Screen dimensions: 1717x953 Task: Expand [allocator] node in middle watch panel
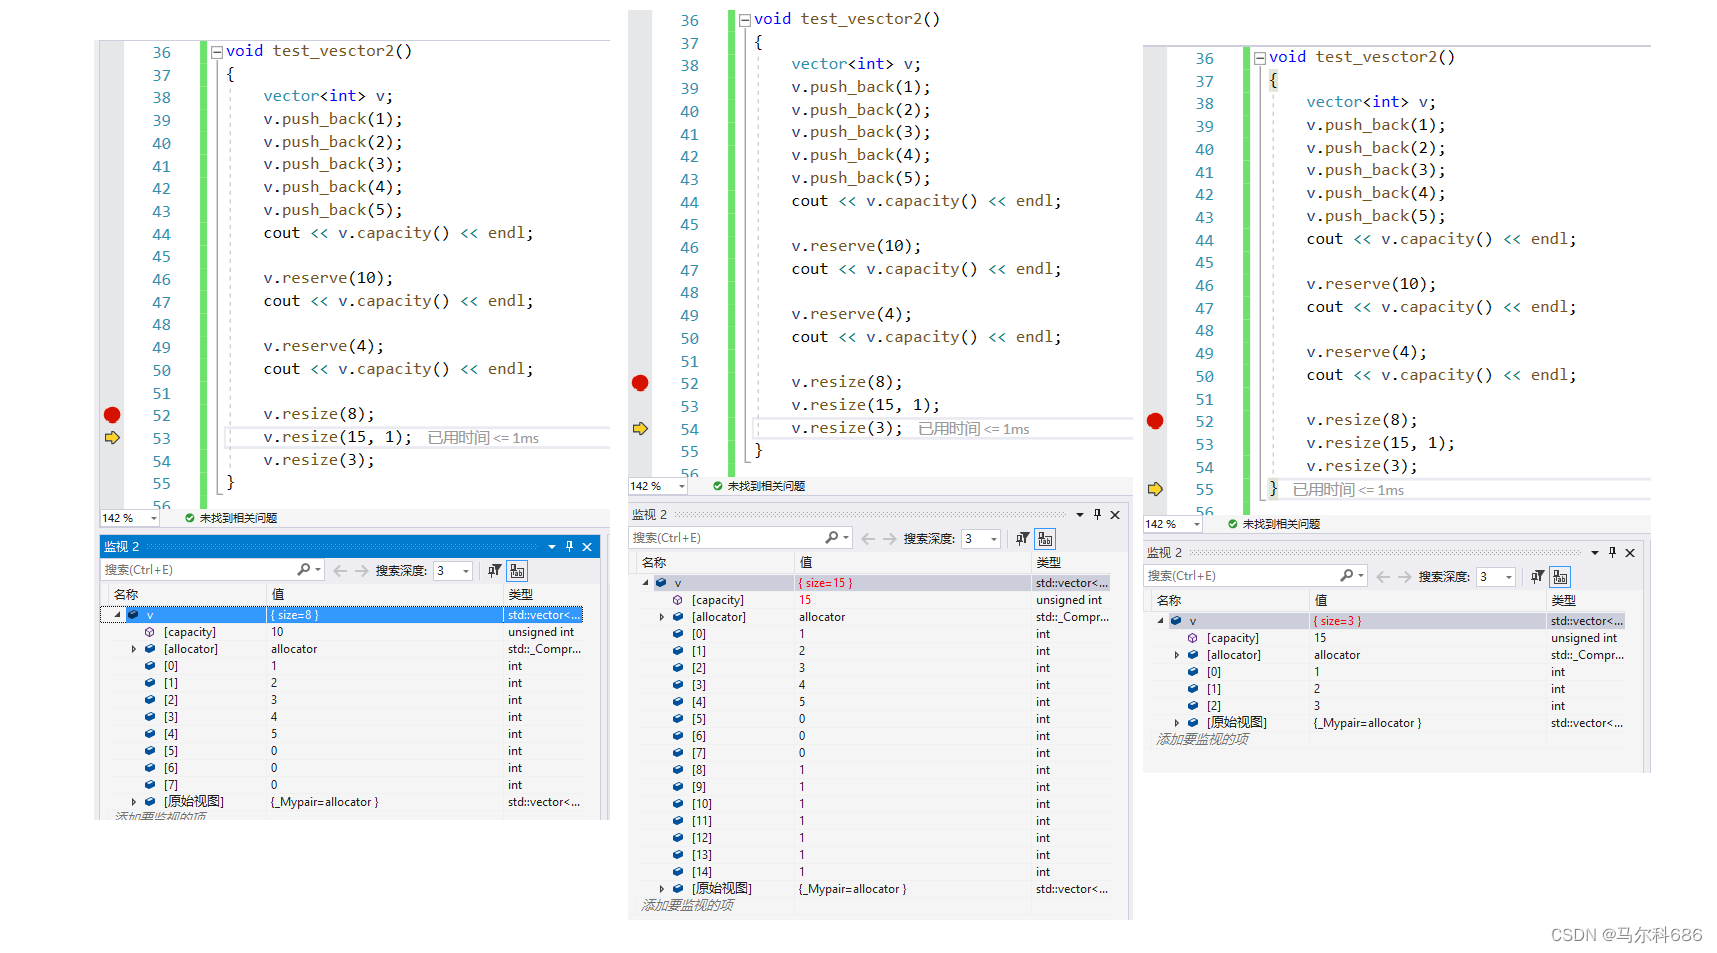[x=662, y=617]
